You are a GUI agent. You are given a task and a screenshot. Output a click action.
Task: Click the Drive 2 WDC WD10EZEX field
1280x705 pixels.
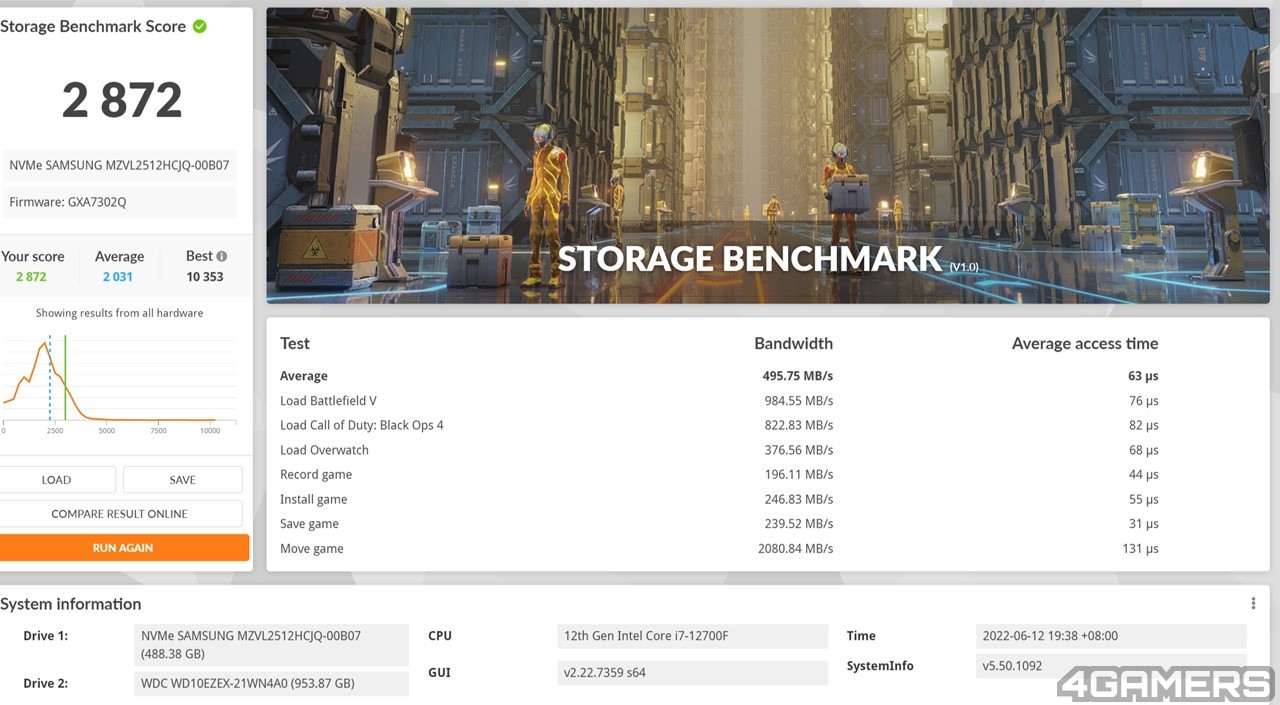tap(271, 684)
